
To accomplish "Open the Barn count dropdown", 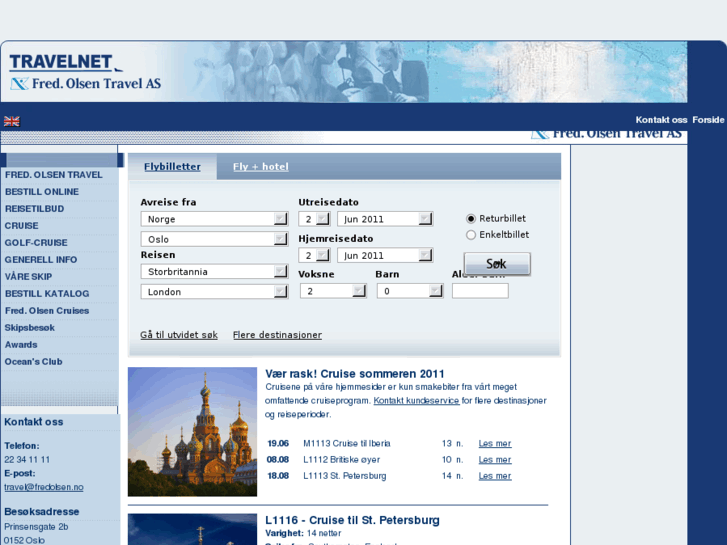I will (x=410, y=291).
